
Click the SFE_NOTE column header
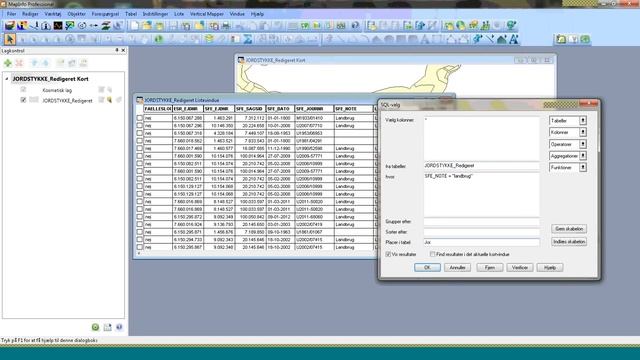(353, 109)
